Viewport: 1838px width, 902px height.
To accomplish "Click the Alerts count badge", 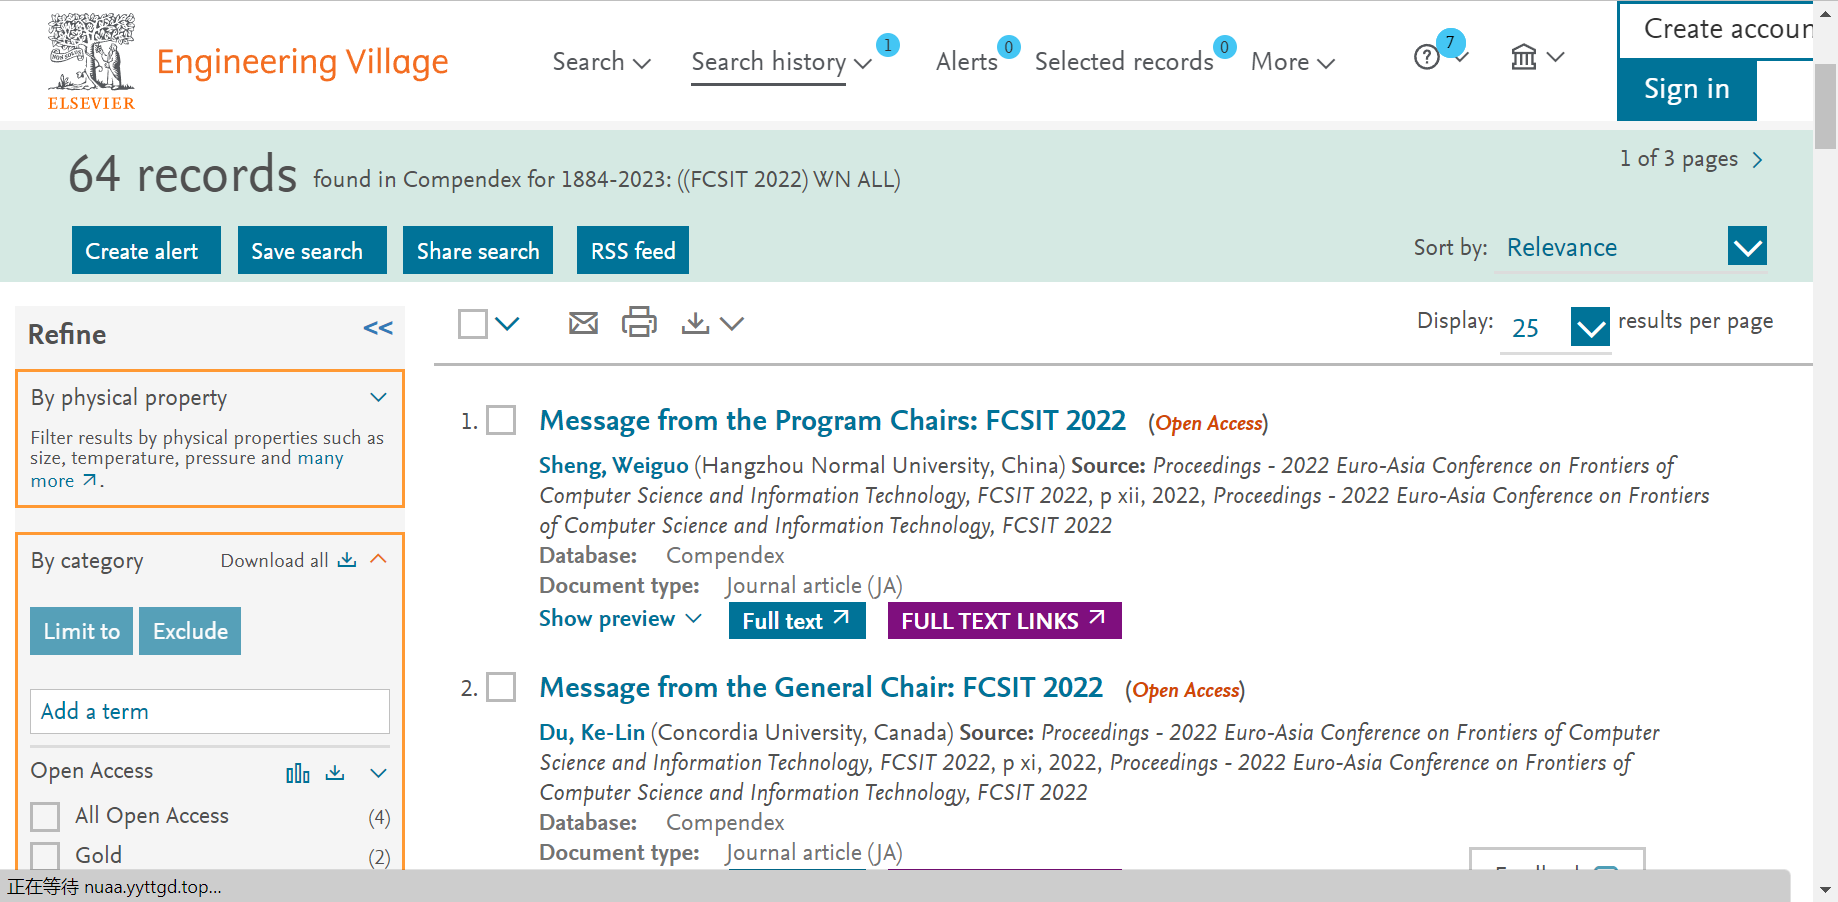I will 1009,47.
